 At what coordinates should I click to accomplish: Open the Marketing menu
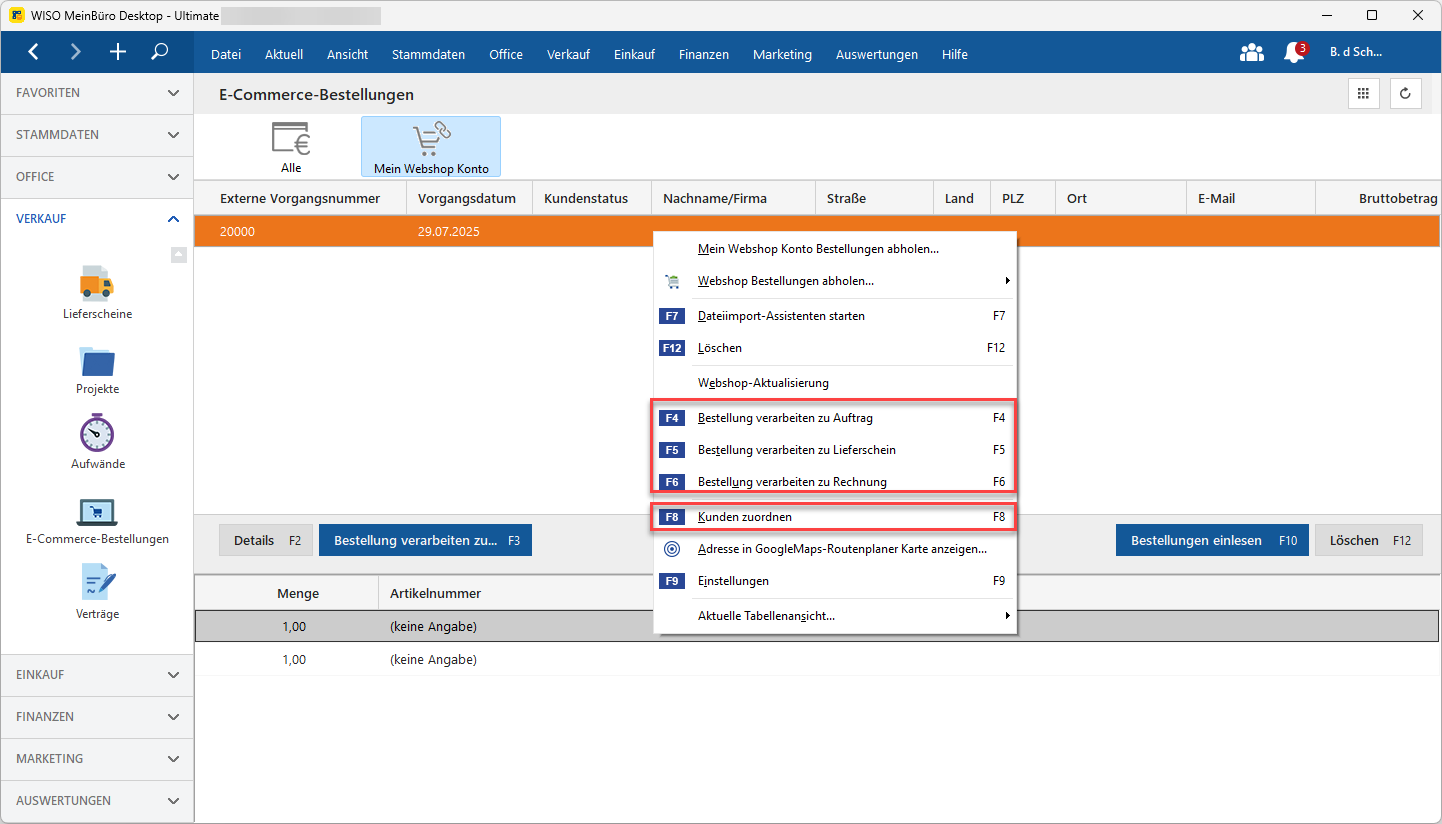(782, 55)
